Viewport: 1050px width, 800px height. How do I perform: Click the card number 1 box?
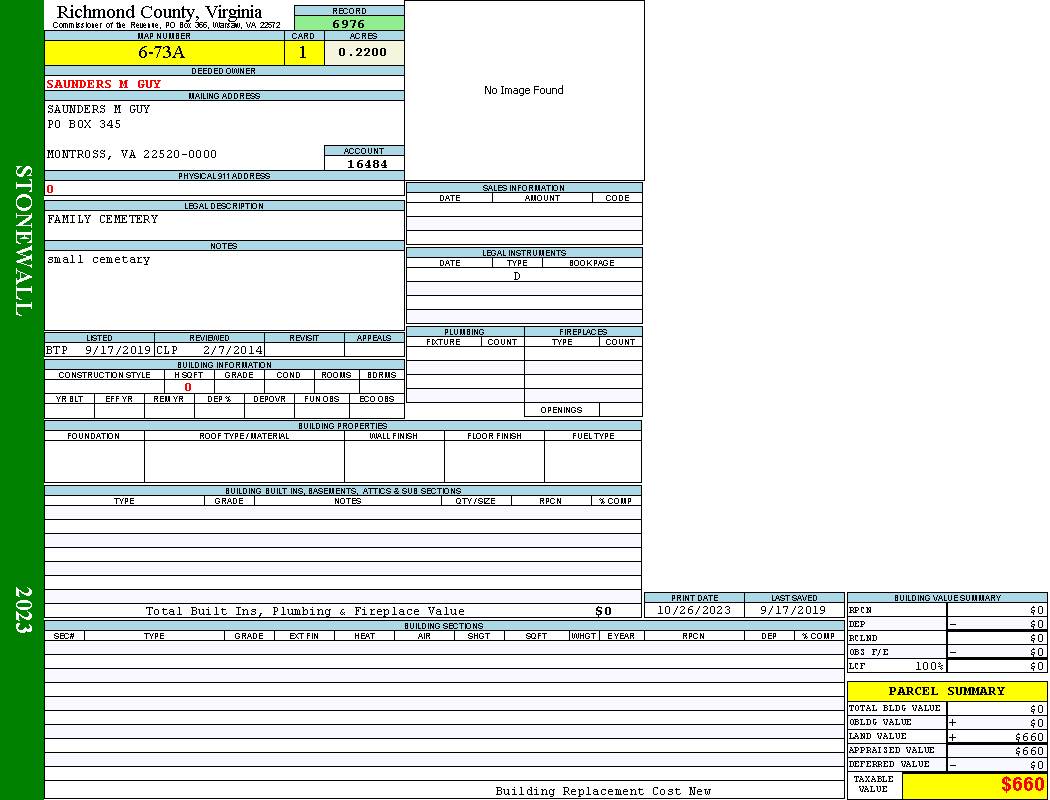[x=303, y=53]
